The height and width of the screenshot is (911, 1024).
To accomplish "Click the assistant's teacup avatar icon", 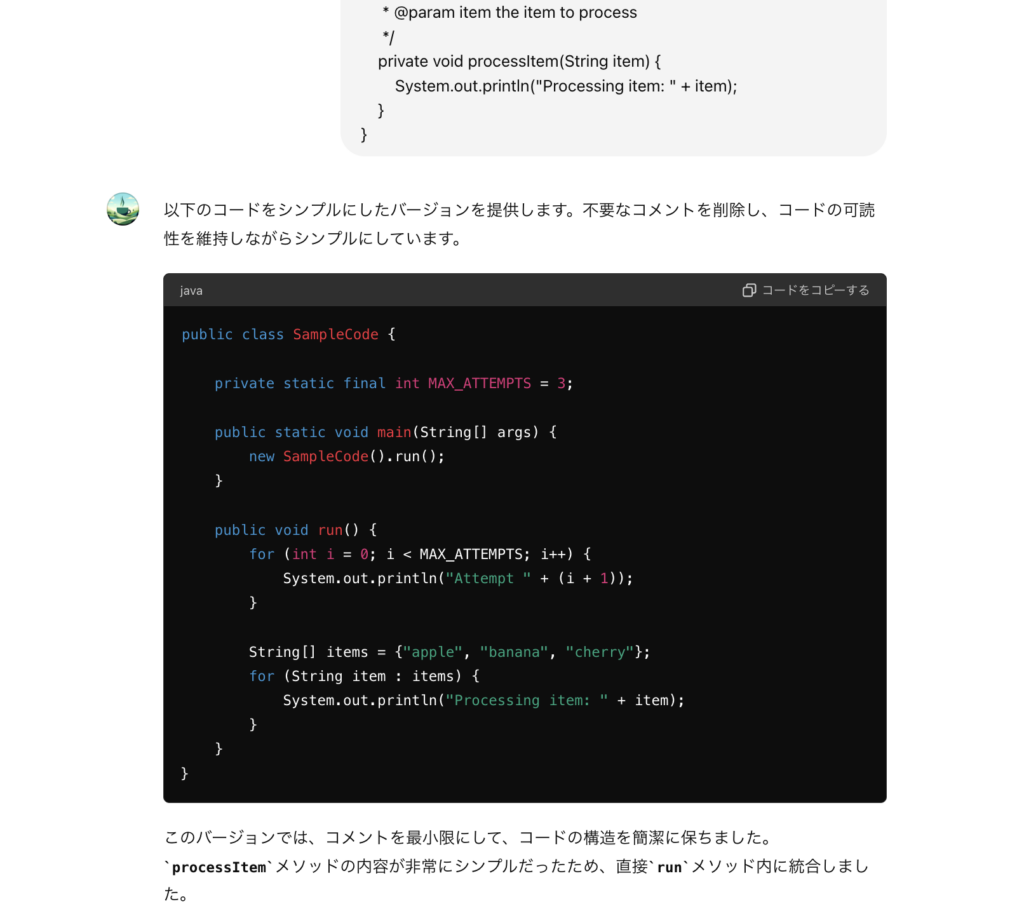I will pyautogui.click(x=122, y=209).
